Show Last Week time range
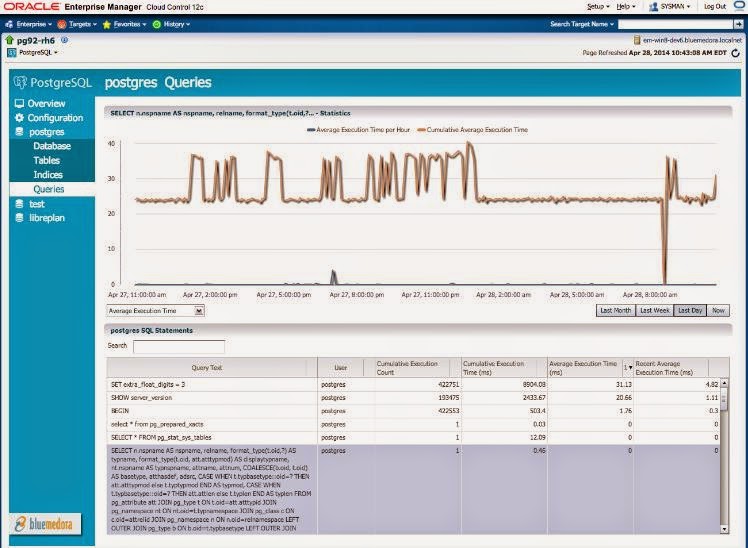Image resolution: width=748 pixels, height=548 pixels. tap(654, 310)
